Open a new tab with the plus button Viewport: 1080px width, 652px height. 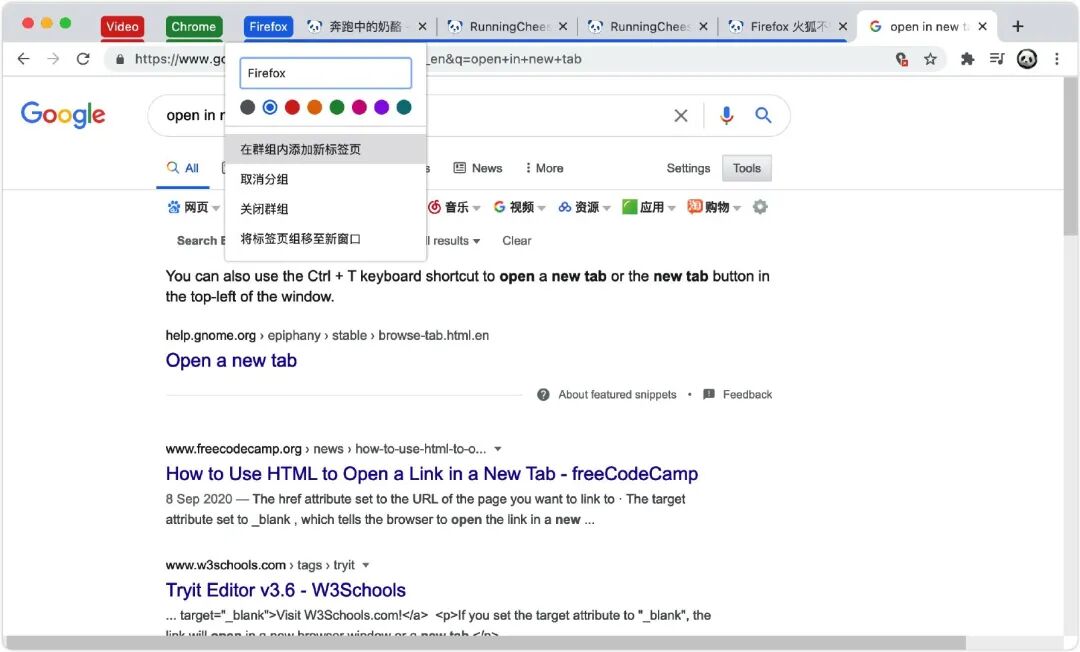[x=1017, y=26]
